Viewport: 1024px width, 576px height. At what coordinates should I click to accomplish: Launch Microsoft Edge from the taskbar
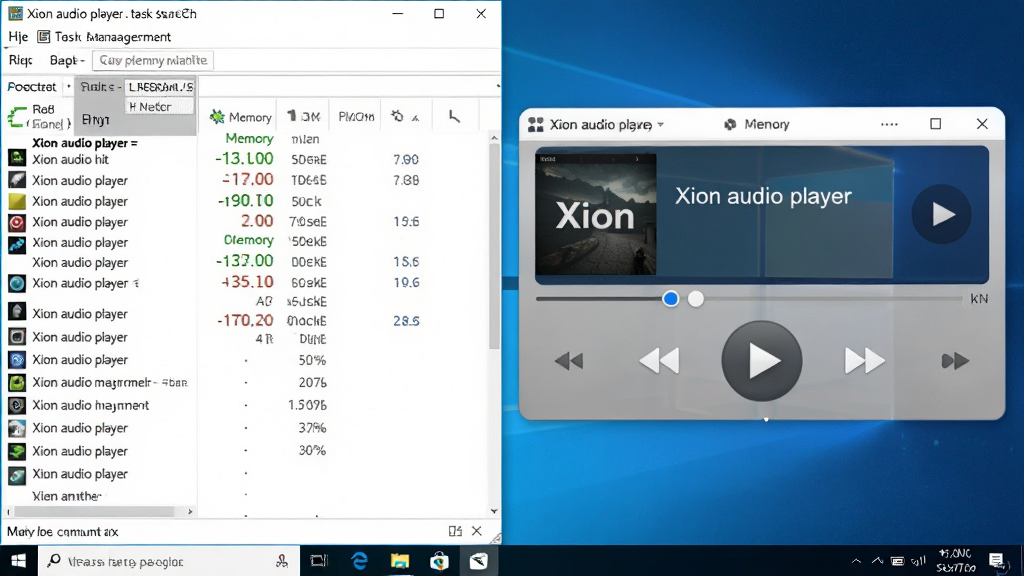coord(359,560)
